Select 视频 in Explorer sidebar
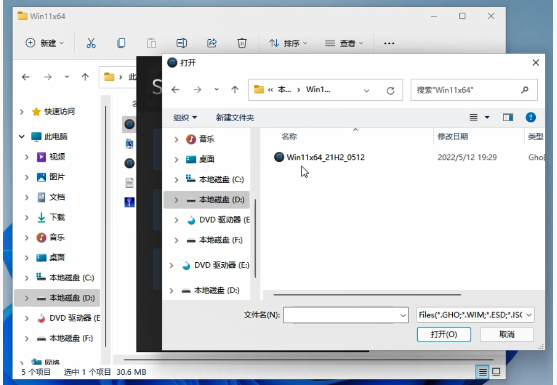Image resolution: width=557 pixels, height=385 pixels. point(51,157)
